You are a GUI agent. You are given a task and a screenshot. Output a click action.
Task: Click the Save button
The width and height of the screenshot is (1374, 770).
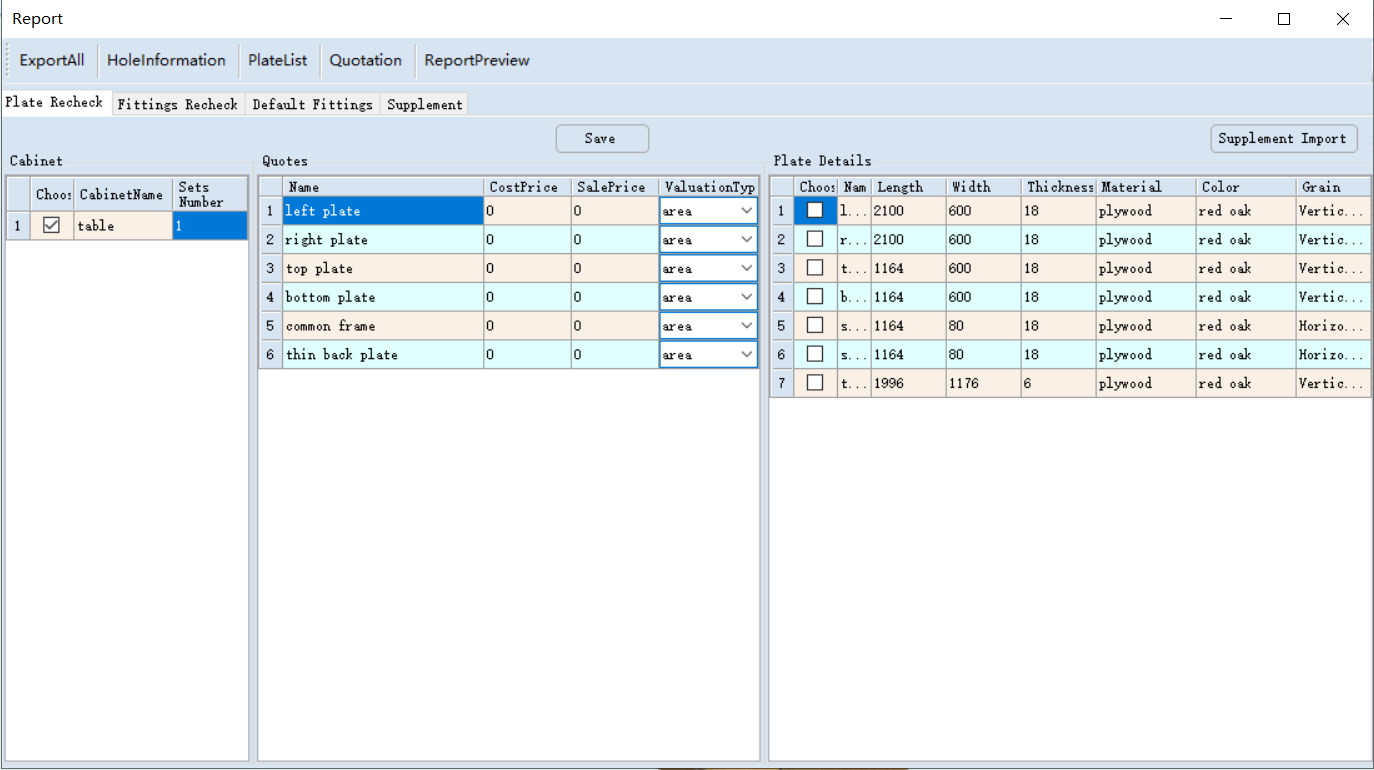click(602, 139)
